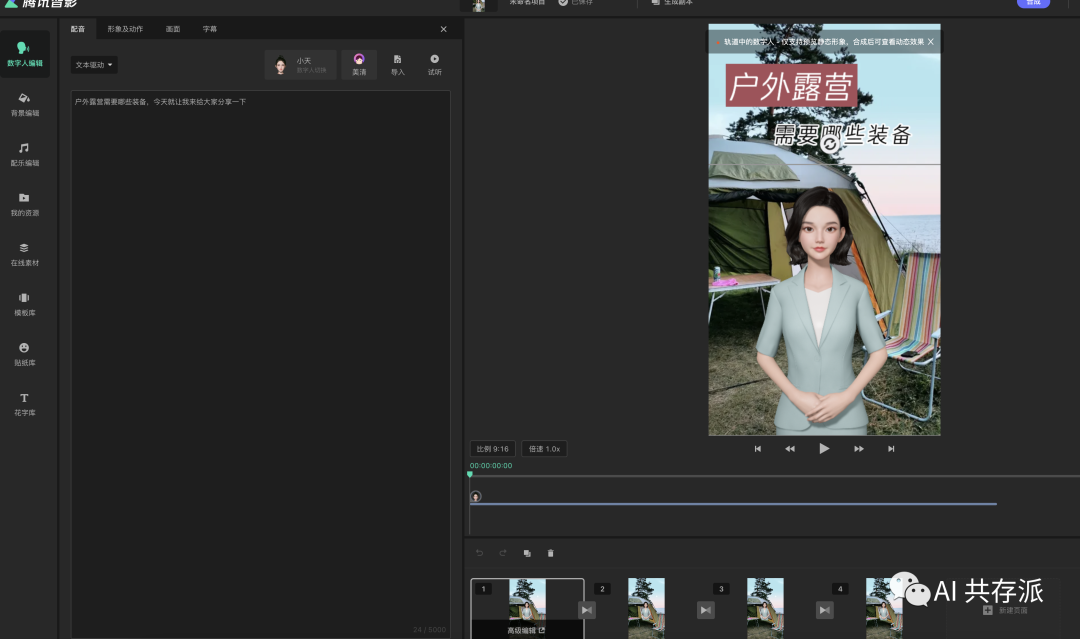Switch to the 形象及动作 tab
The height and width of the screenshot is (639, 1080).
(125, 29)
